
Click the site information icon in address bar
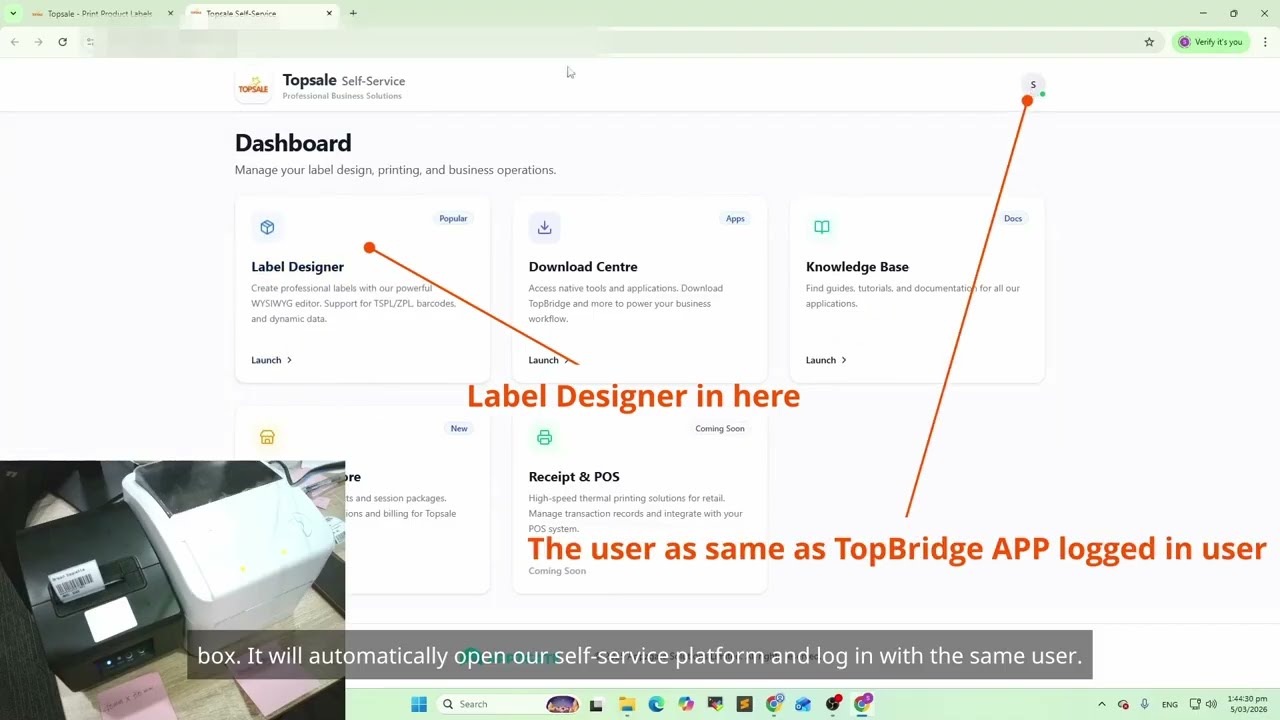(90, 42)
